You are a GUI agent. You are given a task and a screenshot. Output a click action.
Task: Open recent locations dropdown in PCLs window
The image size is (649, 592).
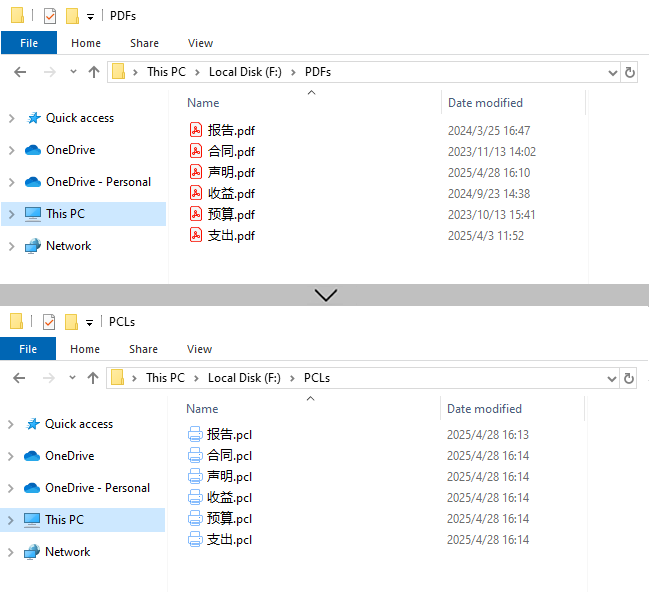point(72,377)
